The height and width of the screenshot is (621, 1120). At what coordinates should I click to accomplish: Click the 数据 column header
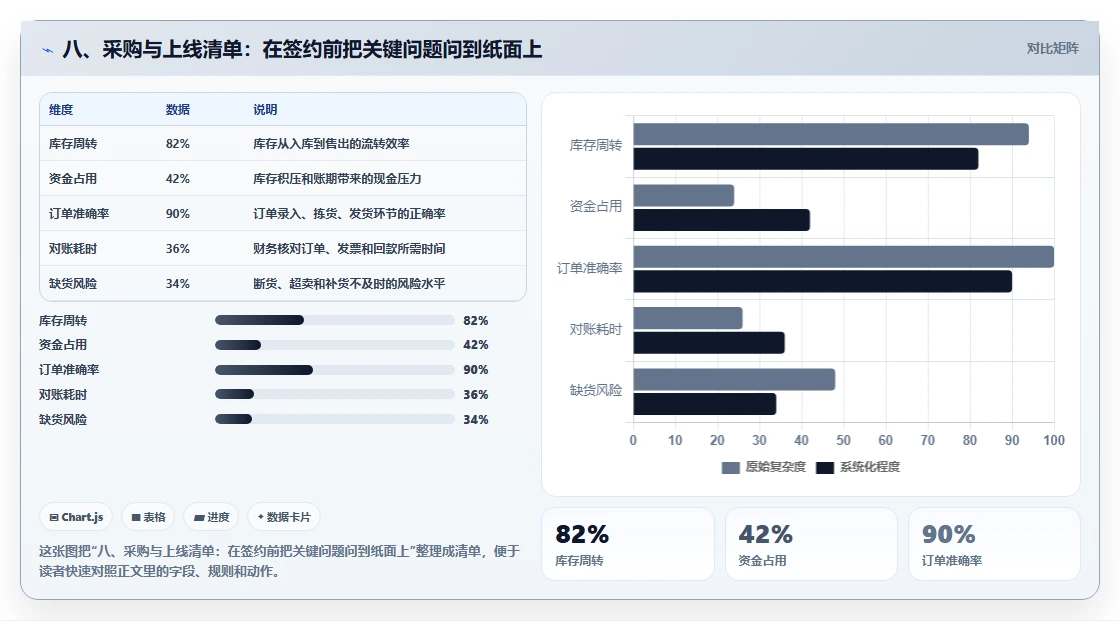[178, 109]
